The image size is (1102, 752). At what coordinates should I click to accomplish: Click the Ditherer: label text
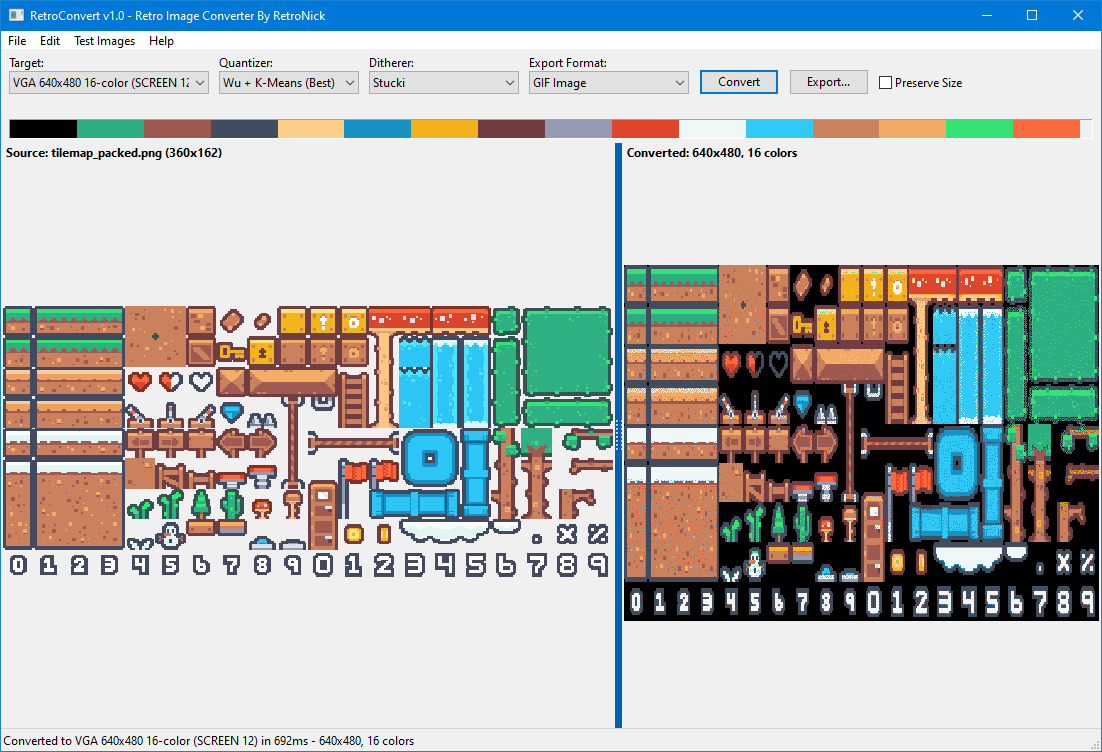[391, 63]
